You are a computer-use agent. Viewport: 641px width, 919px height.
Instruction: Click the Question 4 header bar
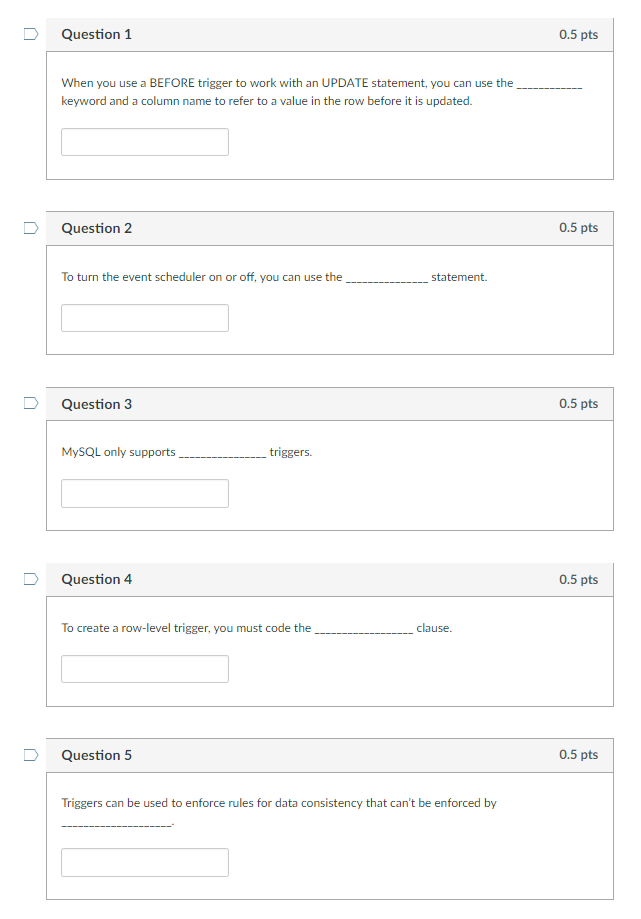(x=330, y=578)
